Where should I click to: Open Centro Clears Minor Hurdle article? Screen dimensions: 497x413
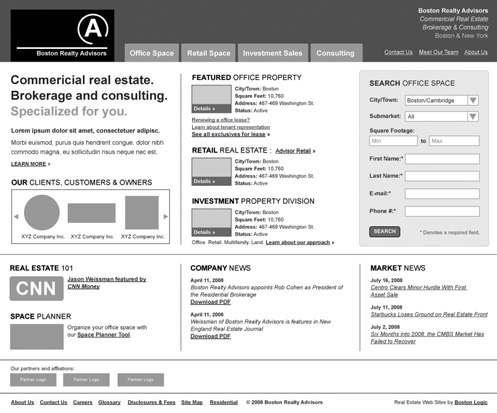coord(419,291)
